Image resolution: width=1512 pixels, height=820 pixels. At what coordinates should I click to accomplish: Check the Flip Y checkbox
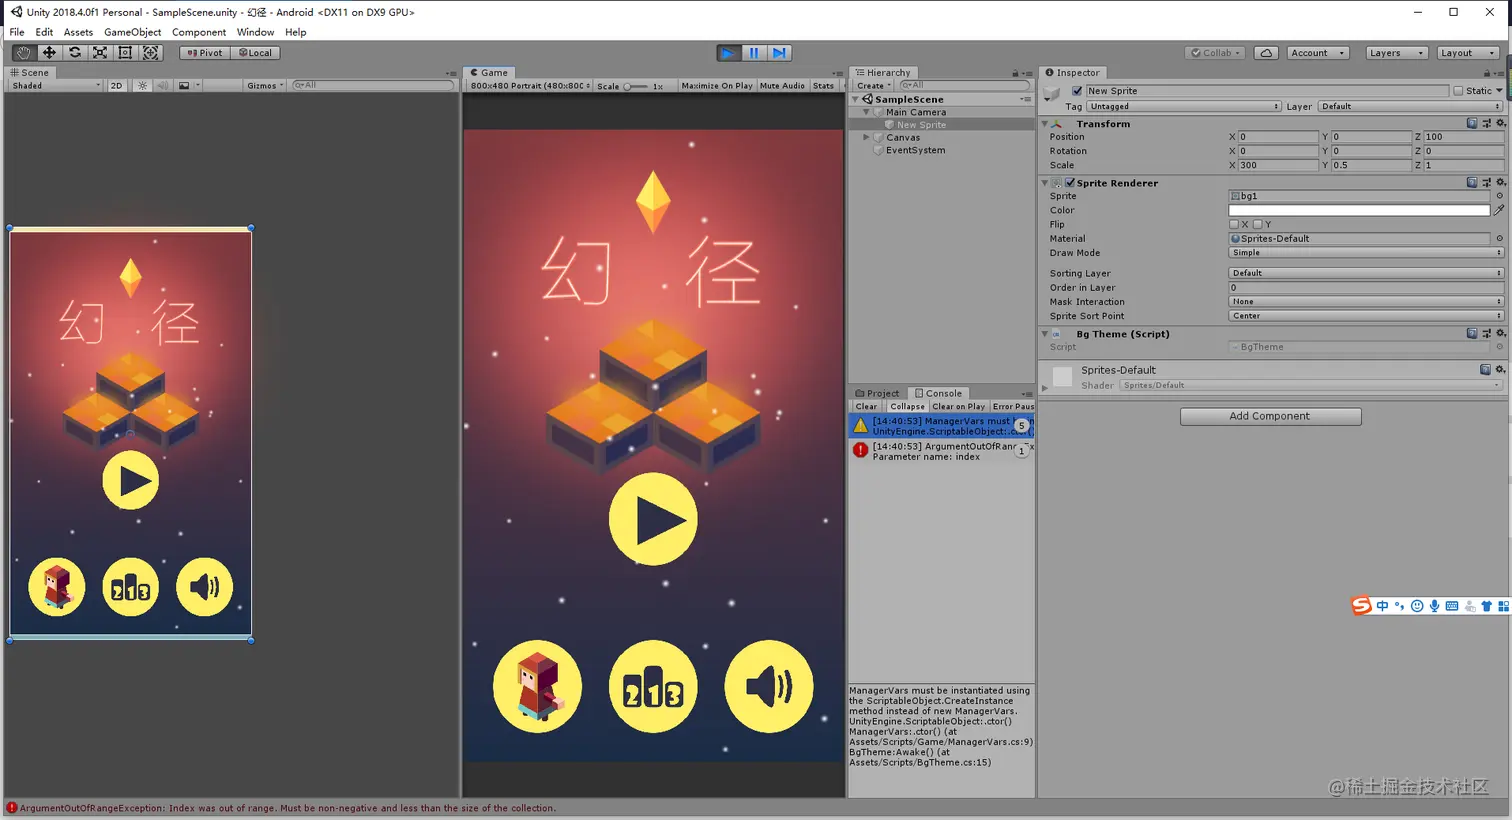1258,225
